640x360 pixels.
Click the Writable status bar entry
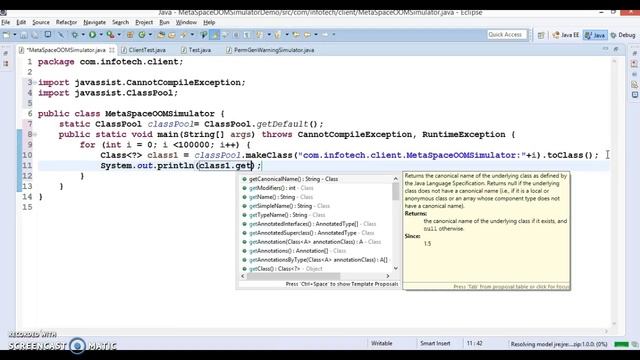(x=382, y=344)
